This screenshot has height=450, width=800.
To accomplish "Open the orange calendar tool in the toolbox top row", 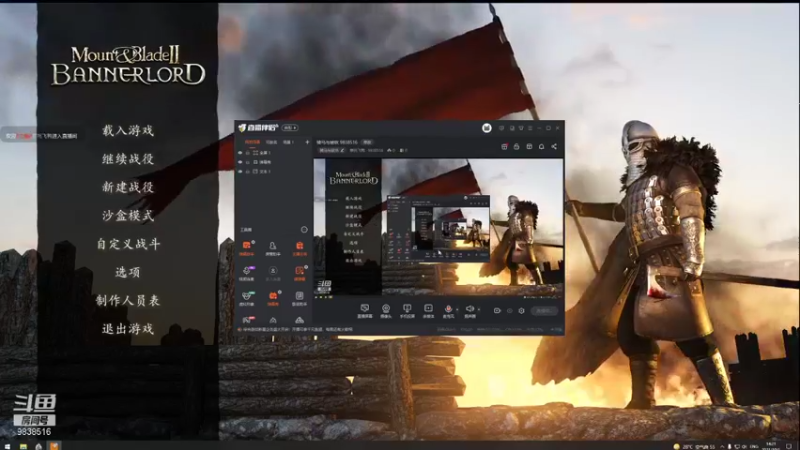I will 299,248.
